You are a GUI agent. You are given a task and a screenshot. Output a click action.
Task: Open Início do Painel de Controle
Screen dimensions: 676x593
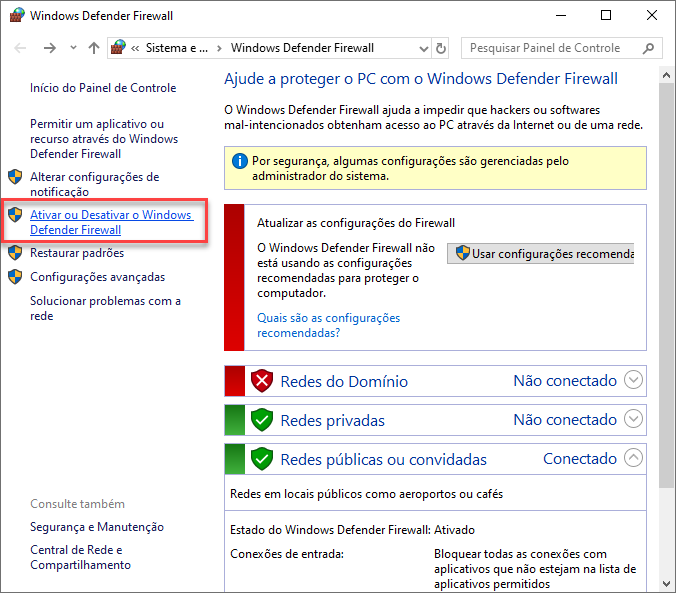pyautogui.click(x=103, y=88)
